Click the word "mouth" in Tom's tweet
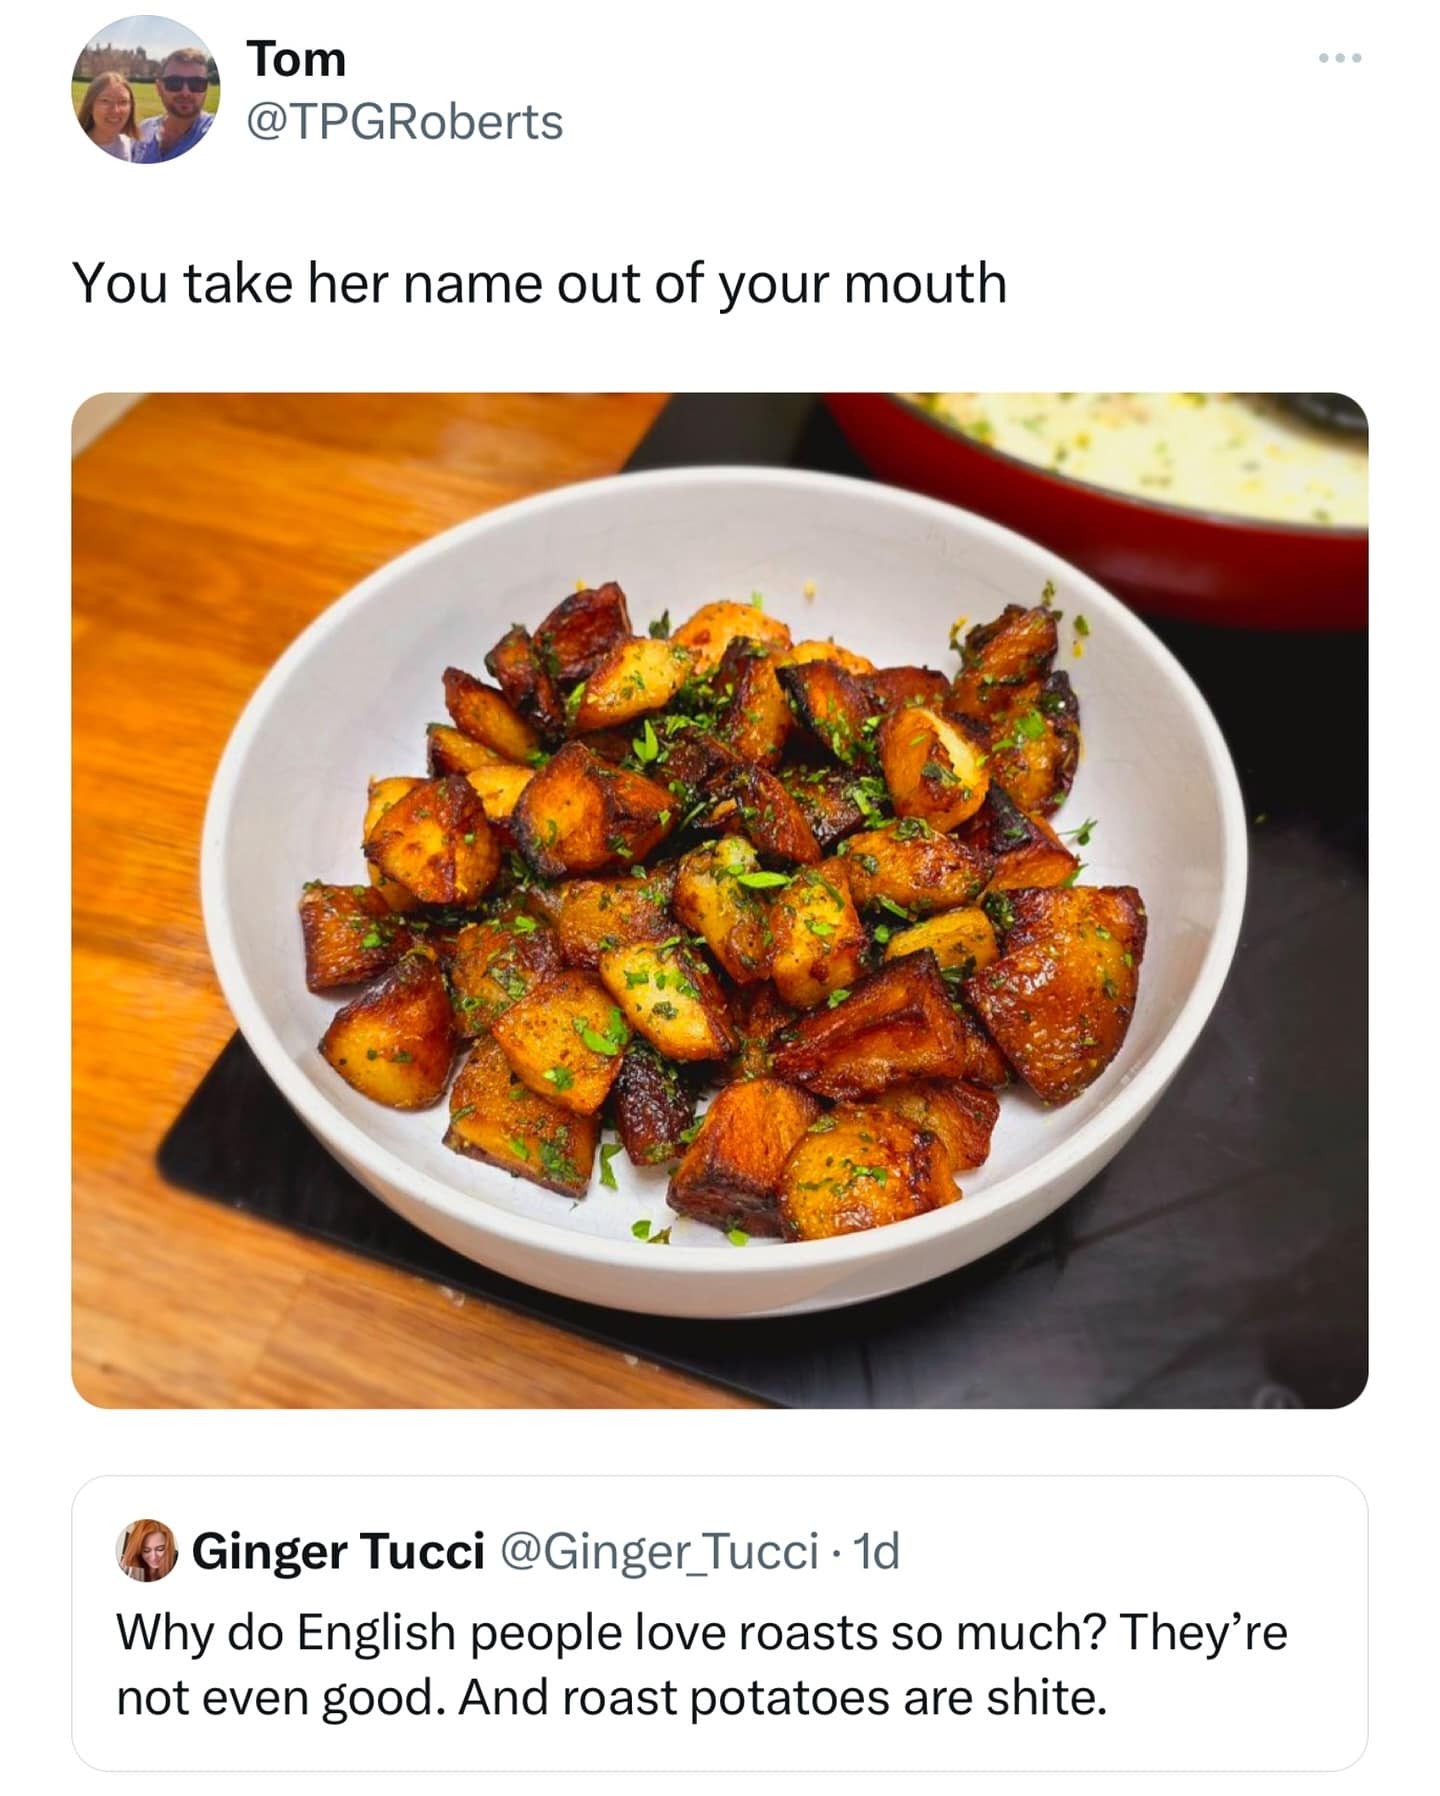Screen dimensions: 1440x1796 point(924,283)
